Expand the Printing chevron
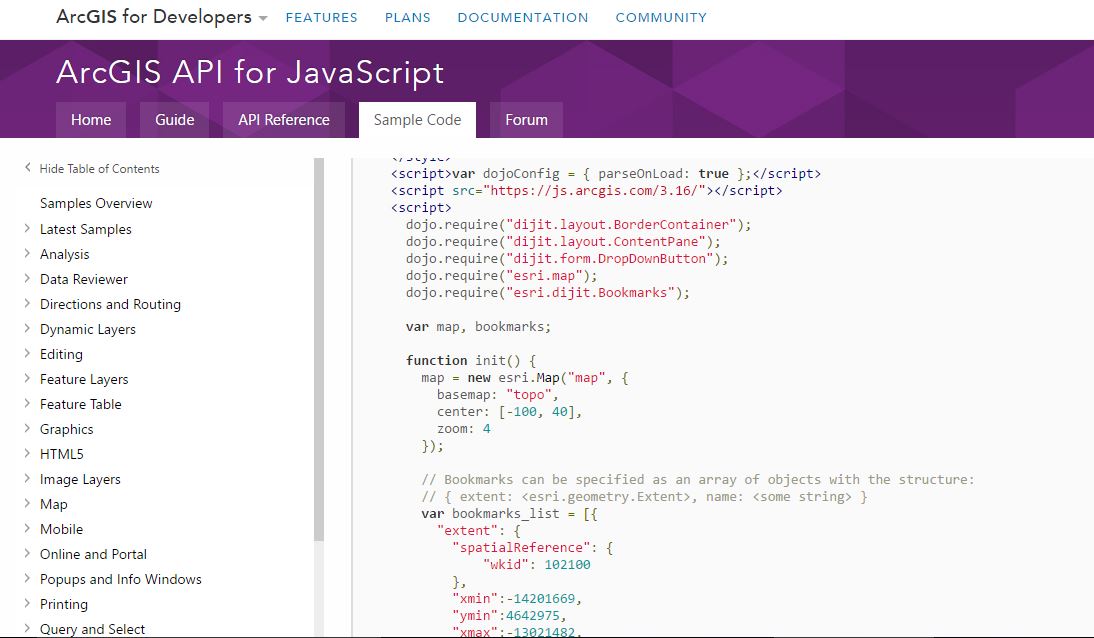 27,603
